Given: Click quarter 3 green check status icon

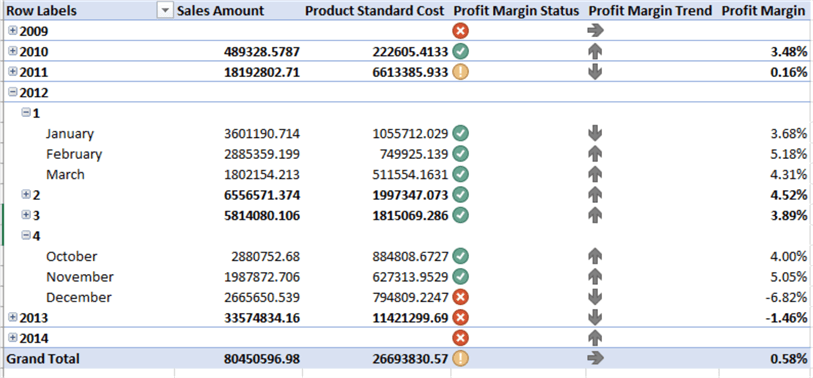Looking at the screenshot, I should pyautogui.click(x=460, y=215).
